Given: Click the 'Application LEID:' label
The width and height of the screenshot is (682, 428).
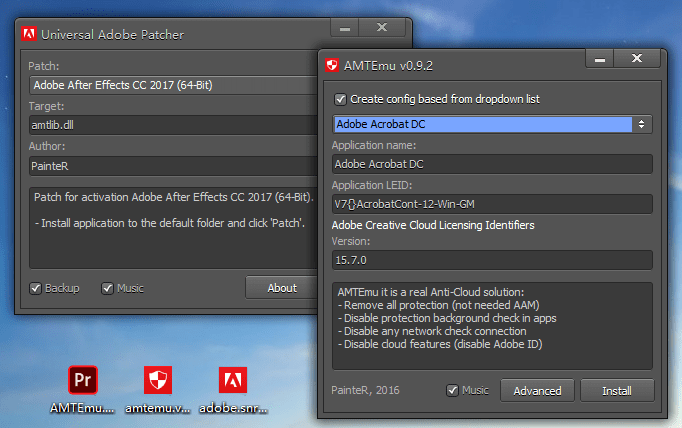Looking at the screenshot, I should point(372,185).
